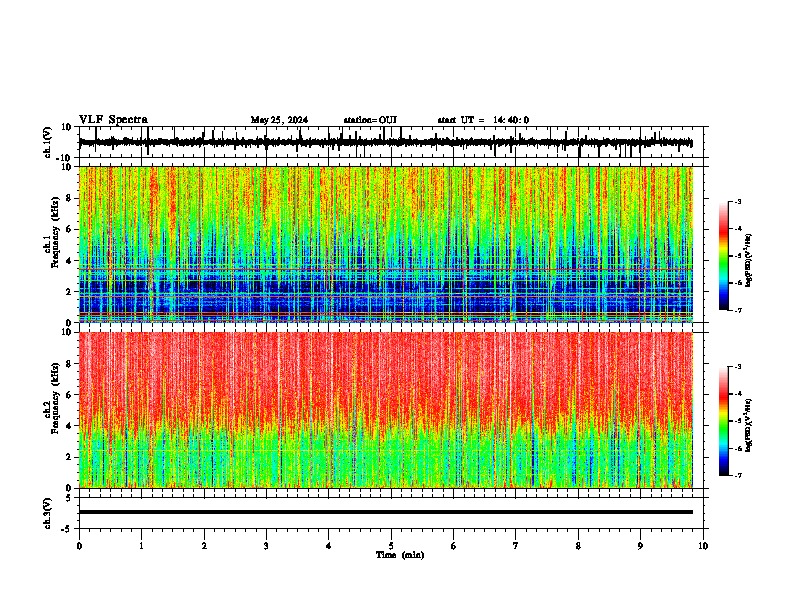The width and height of the screenshot is (792, 612).
Task: Click the "station=OUI" label
Action: coord(370,120)
